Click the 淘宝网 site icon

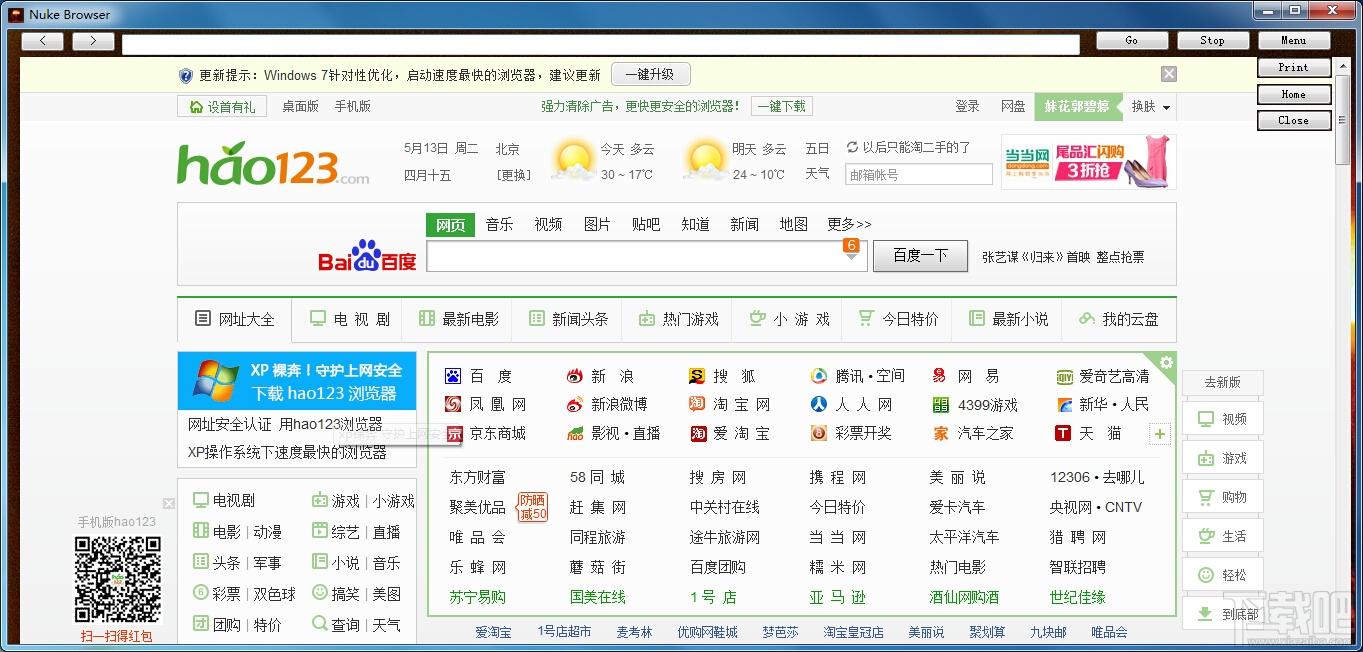click(697, 405)
